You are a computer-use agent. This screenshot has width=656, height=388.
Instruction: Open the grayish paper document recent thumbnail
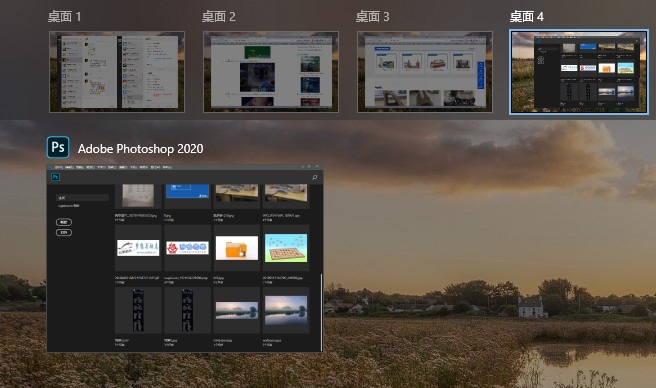138,195
